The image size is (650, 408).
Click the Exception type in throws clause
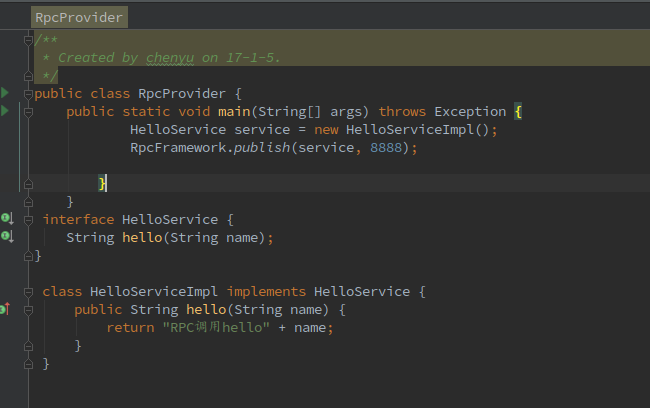(469, 111)
